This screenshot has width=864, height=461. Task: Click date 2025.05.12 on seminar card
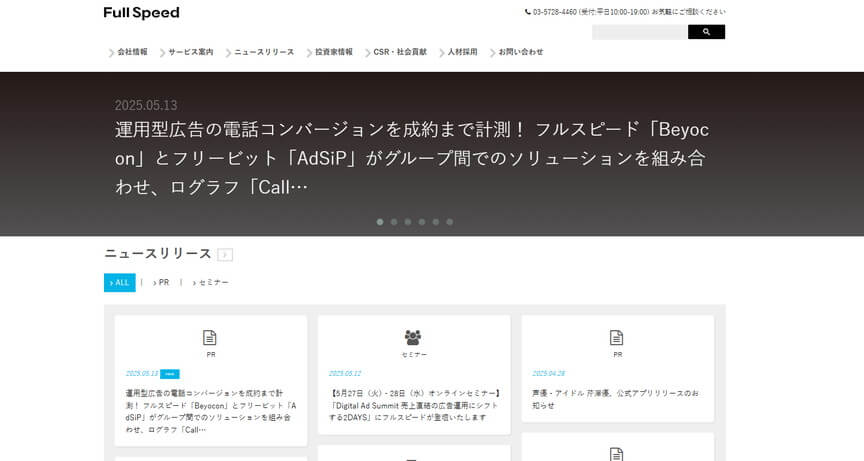click(x=345, y=373)
